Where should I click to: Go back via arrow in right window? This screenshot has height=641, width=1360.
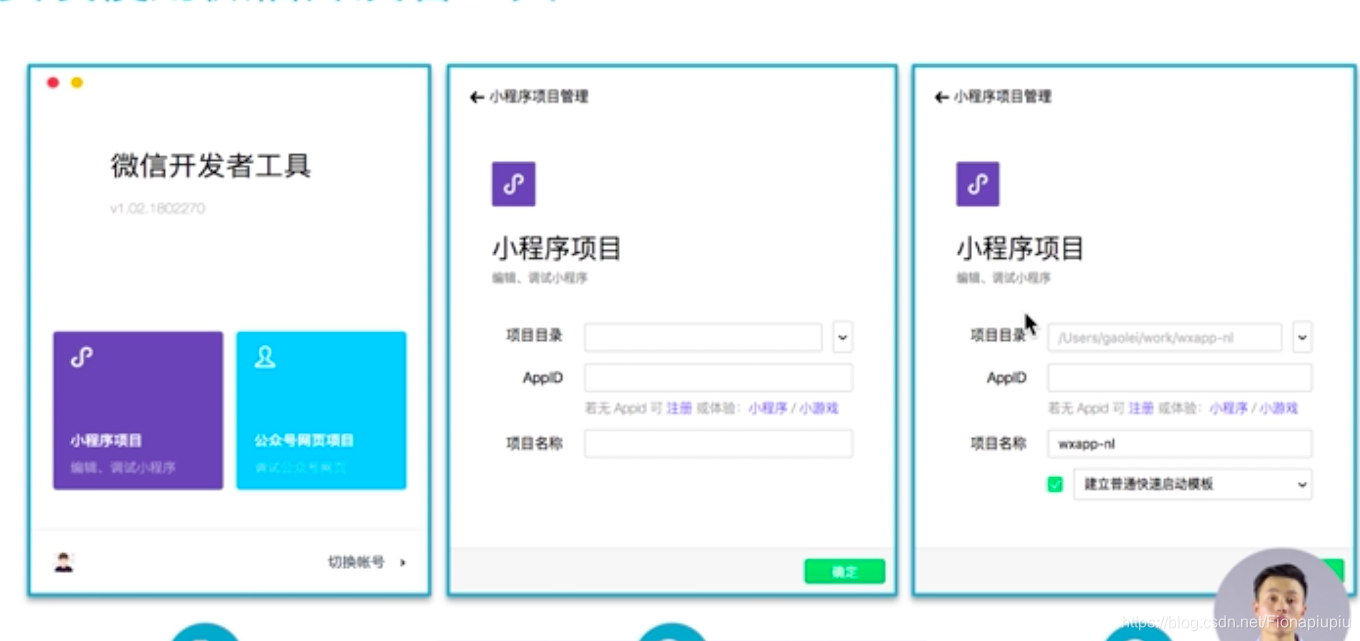click(x=941, y=97)
